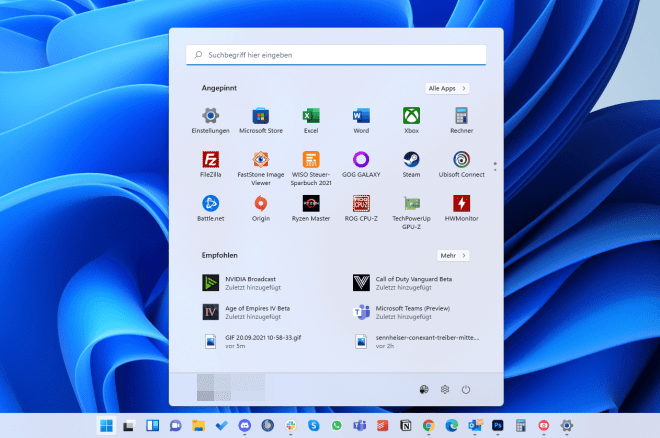Open the recommended NVIDIA Broadcast entry

250,282
